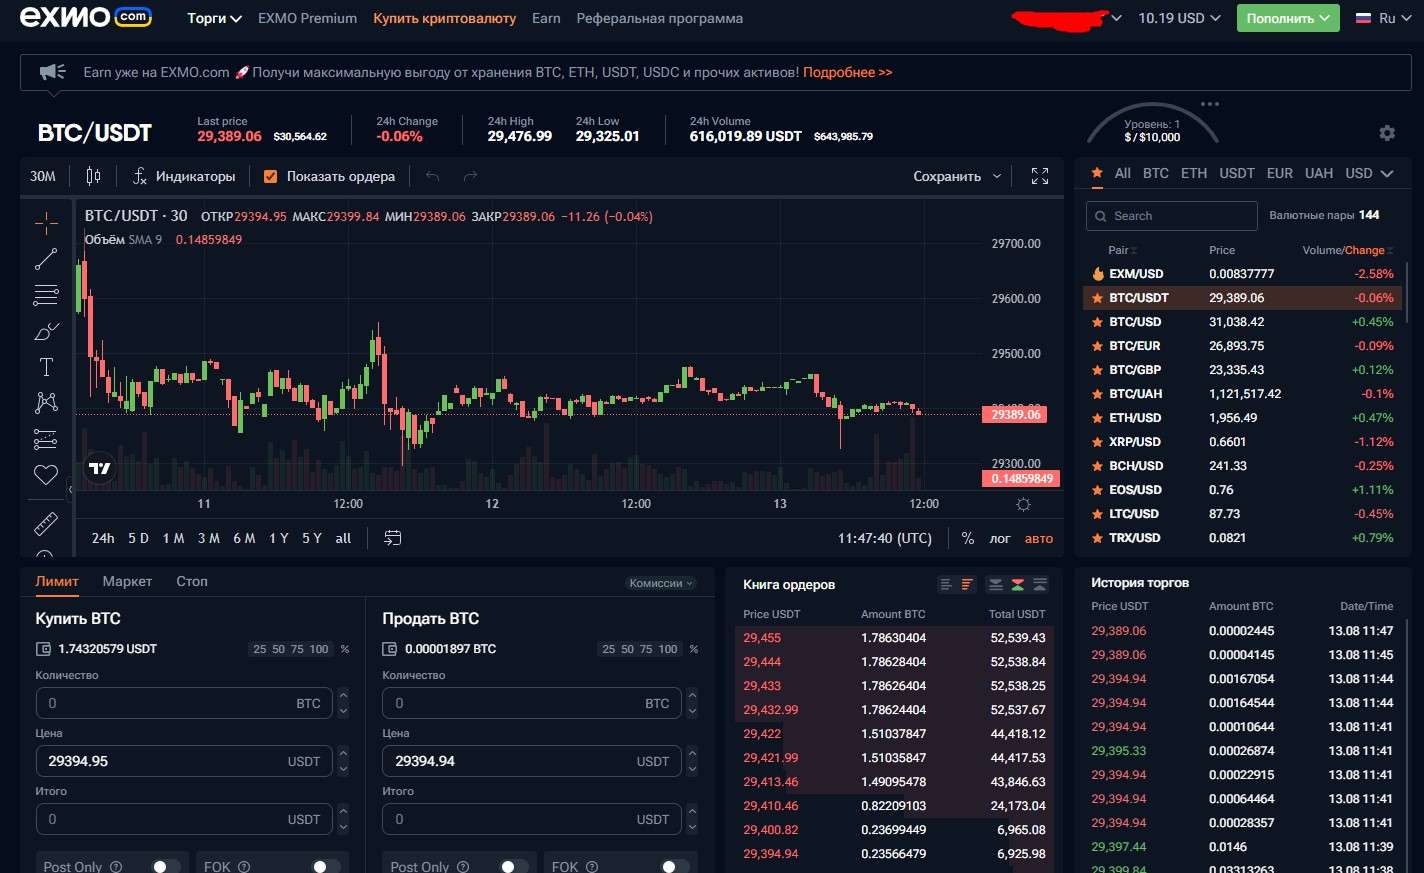Enable FOK in buy form
1424x873 pixels.
pyautogui.click(x=326, y=866)
